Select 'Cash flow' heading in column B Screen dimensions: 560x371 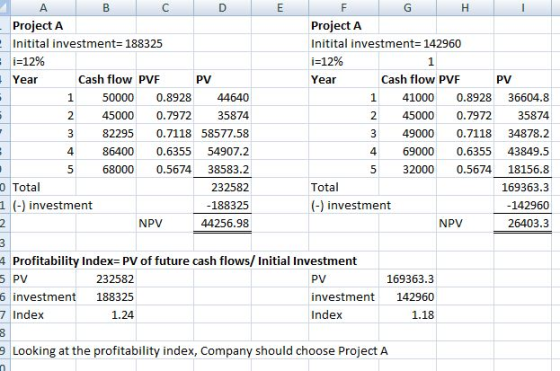click(105, 79)
